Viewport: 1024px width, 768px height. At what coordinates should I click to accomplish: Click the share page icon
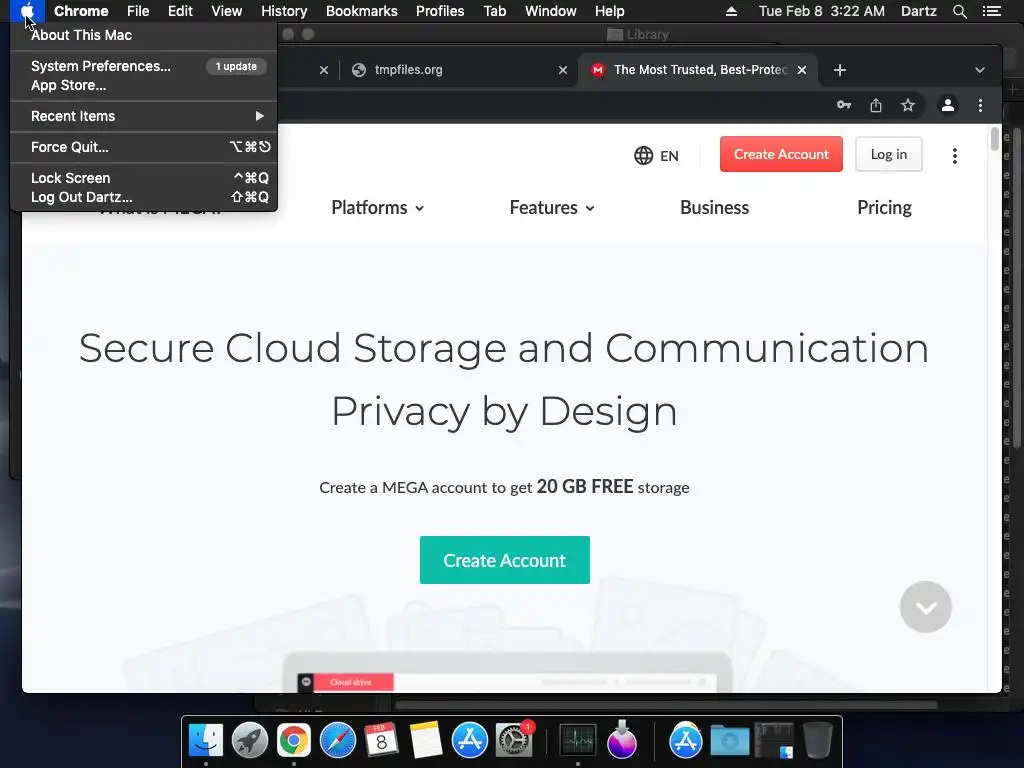click(876, 105)
